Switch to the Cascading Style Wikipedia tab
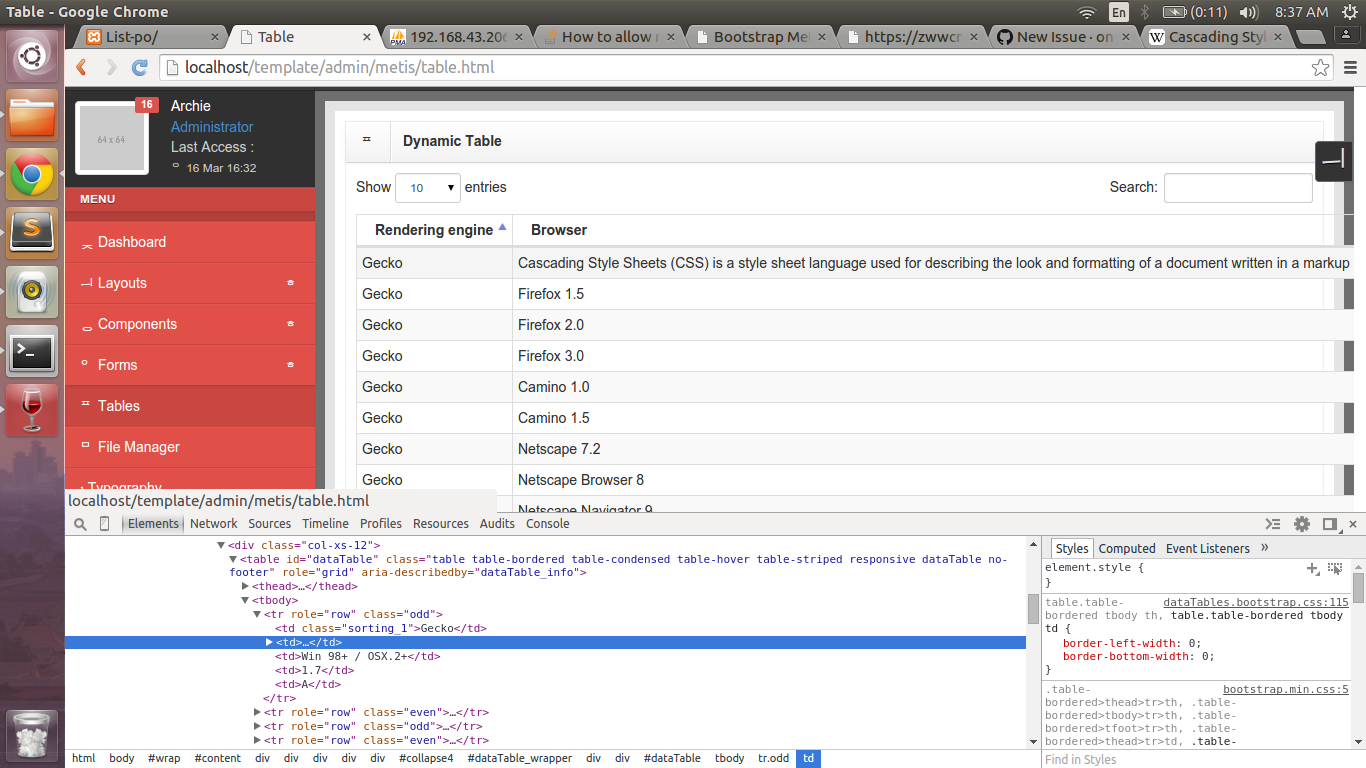 click(x=1213, y=37)
